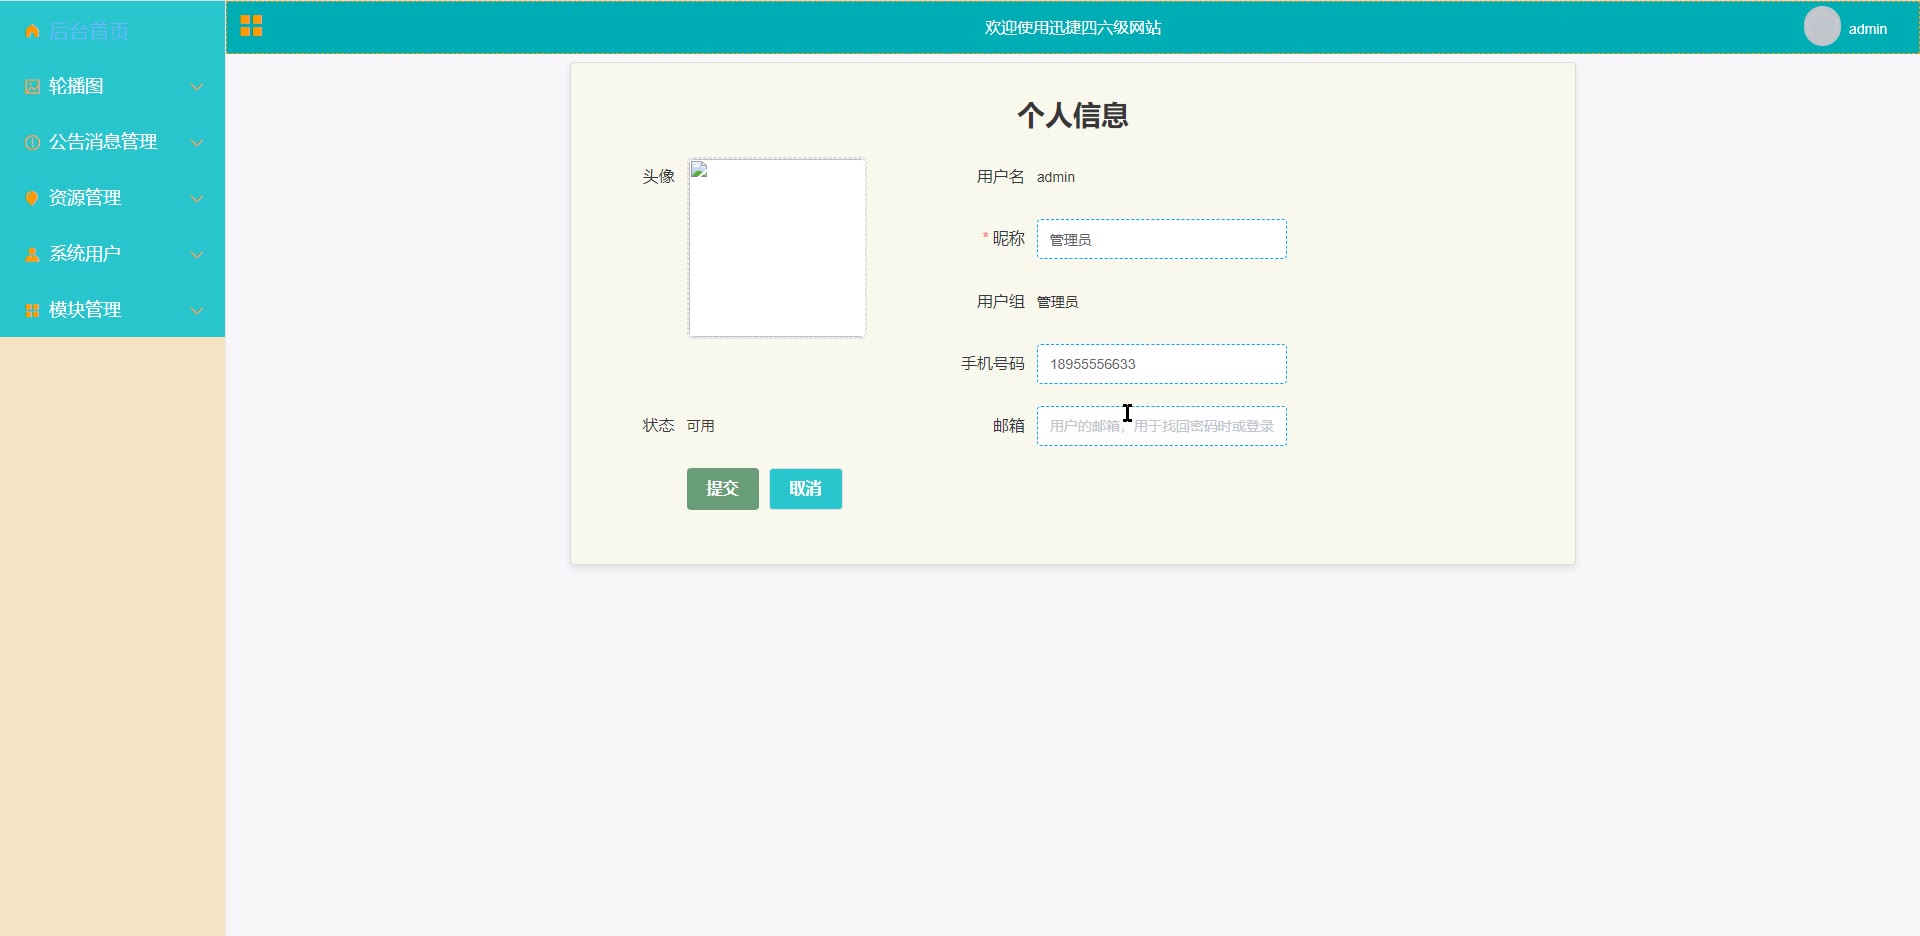Viewport: 1920px width, 936px height.
Task: Click the 手机号码 field label
Action: click(992, 364)
